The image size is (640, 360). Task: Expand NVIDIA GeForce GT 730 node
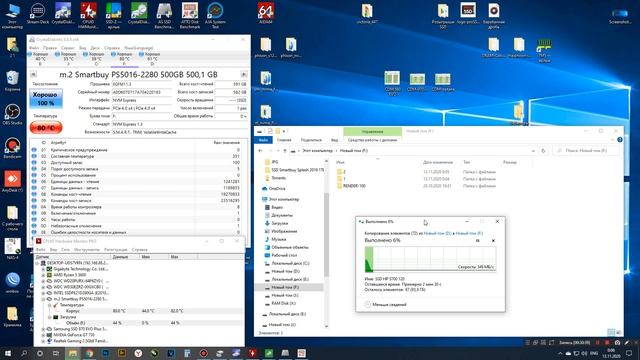tap(43, 335)
